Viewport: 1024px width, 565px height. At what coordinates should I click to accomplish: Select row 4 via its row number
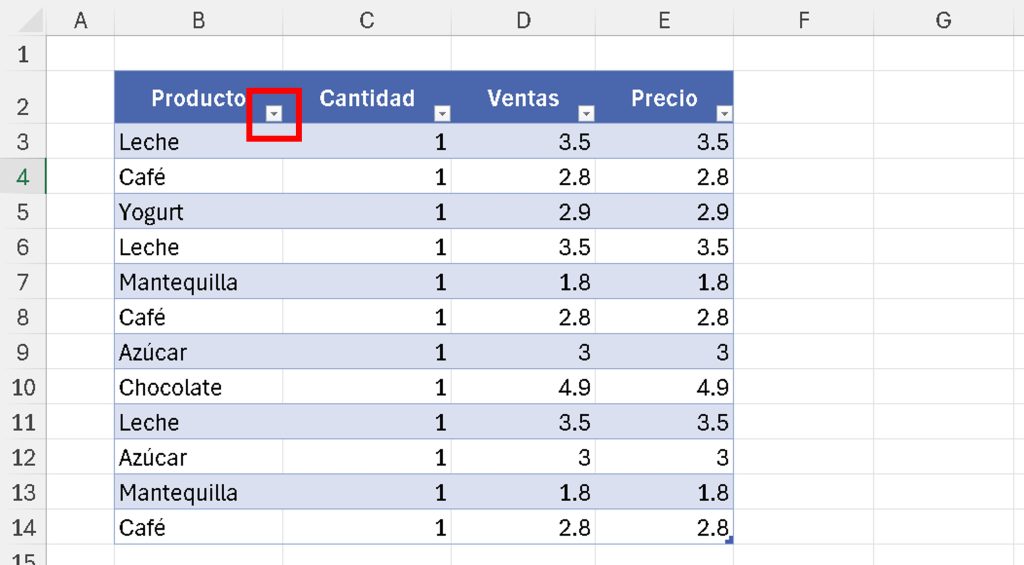pyautogui.click(x=23, y=178)
